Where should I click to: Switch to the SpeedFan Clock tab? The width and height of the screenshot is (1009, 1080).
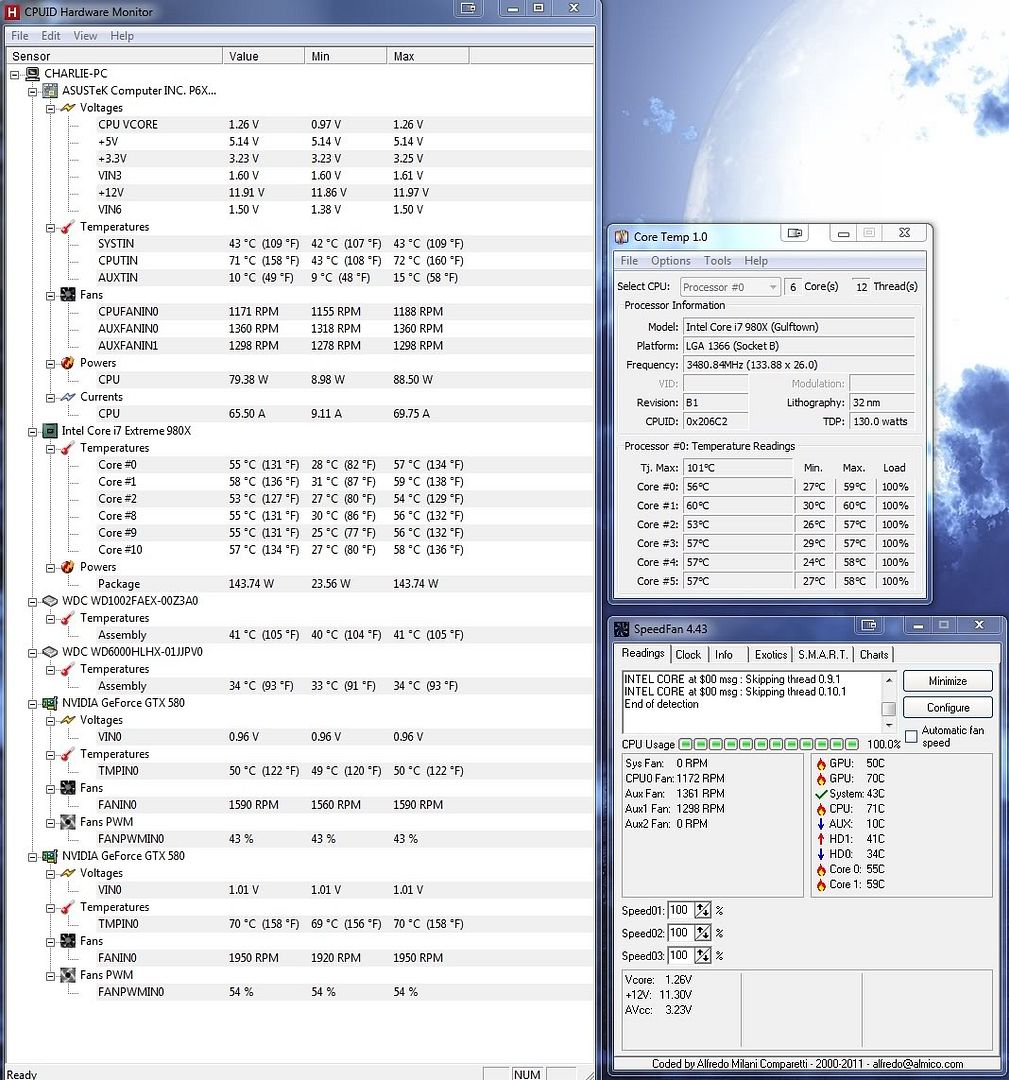[x=688, y=655]
